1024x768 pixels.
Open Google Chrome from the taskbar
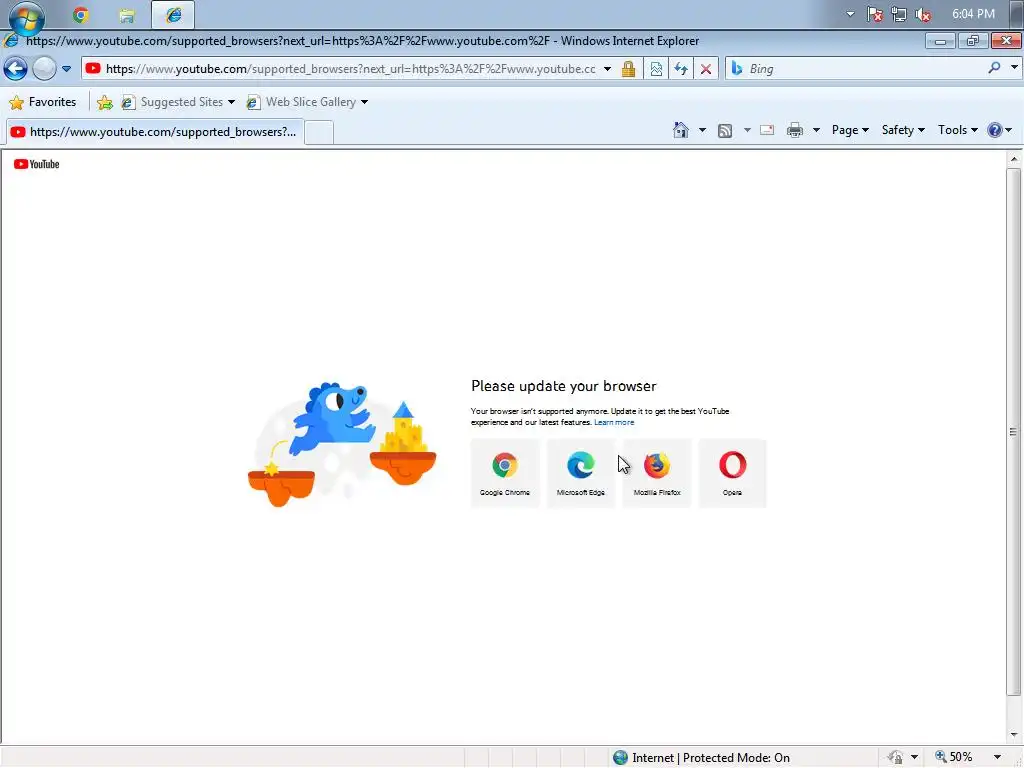(x=81, y=14)
